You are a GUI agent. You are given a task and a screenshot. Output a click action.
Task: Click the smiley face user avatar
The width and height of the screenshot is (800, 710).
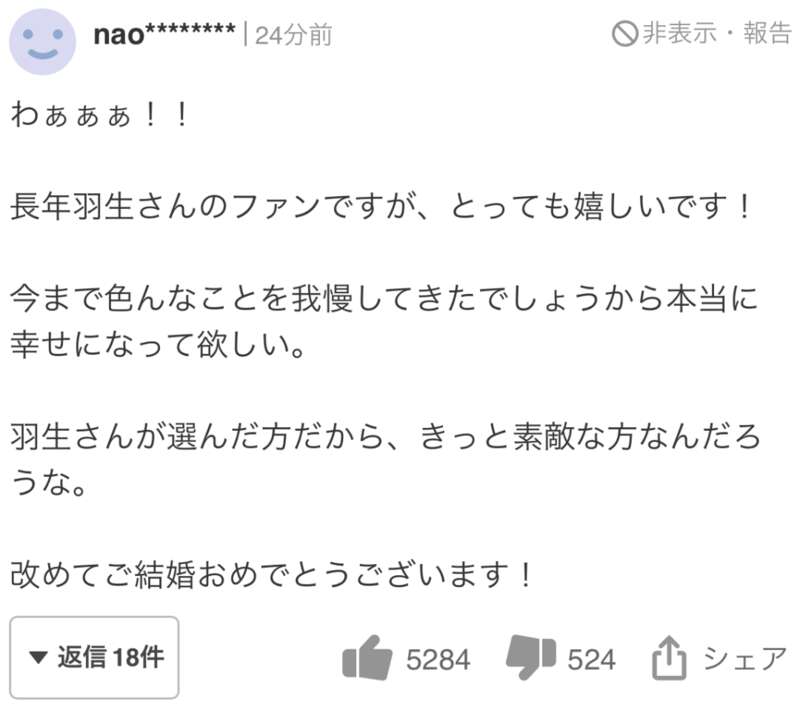point(42,41)
